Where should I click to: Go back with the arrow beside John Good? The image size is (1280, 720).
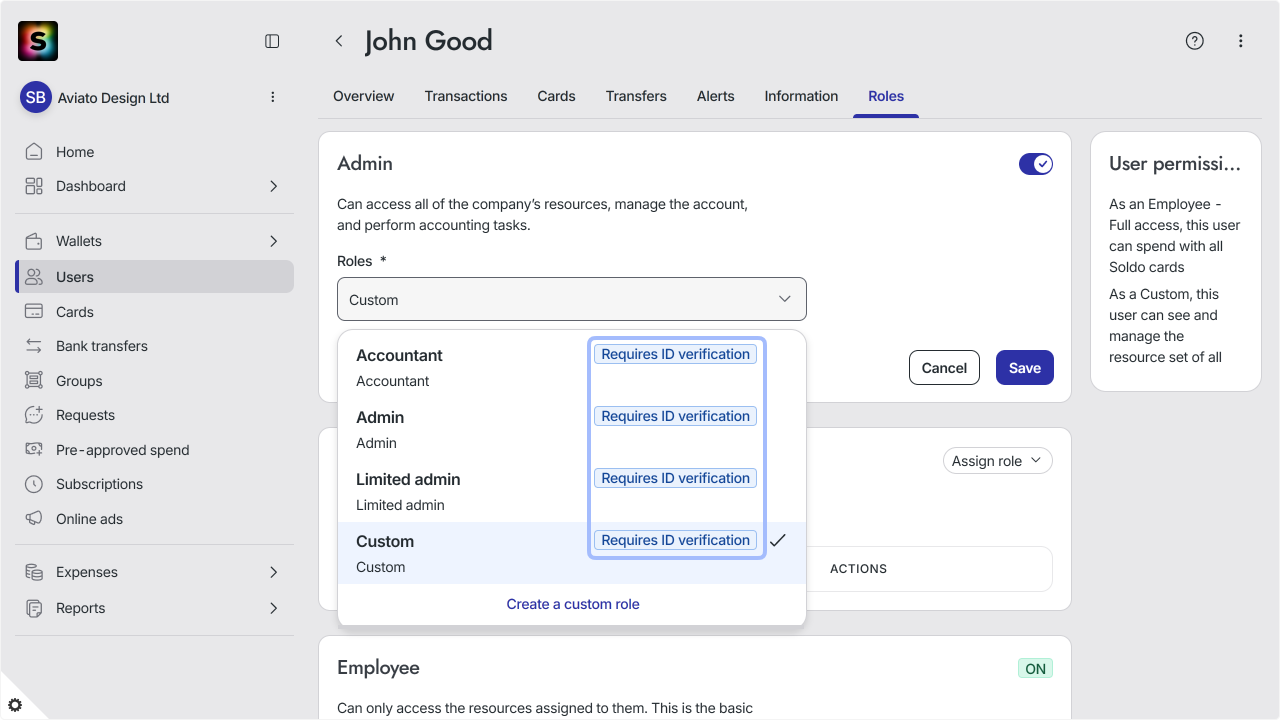point(339,41)
